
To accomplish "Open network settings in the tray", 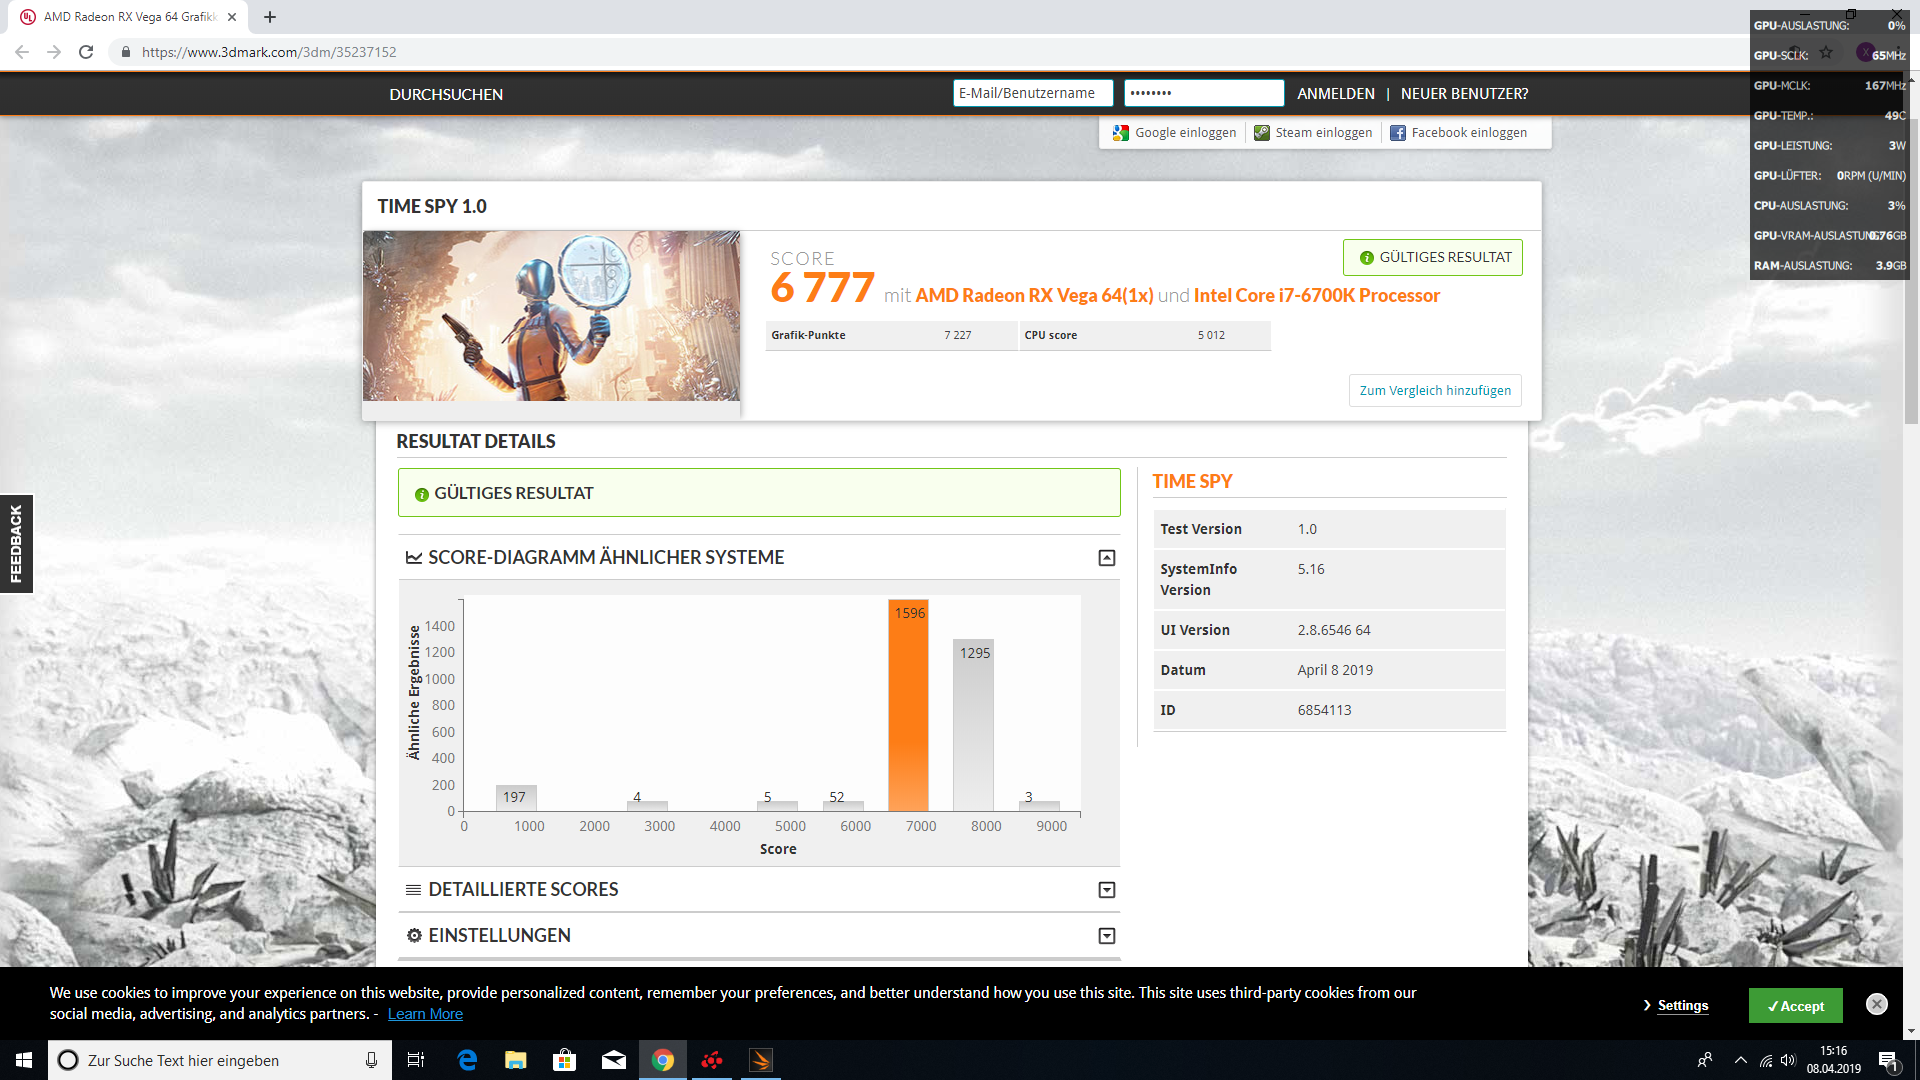I will click(1766, 1060).
